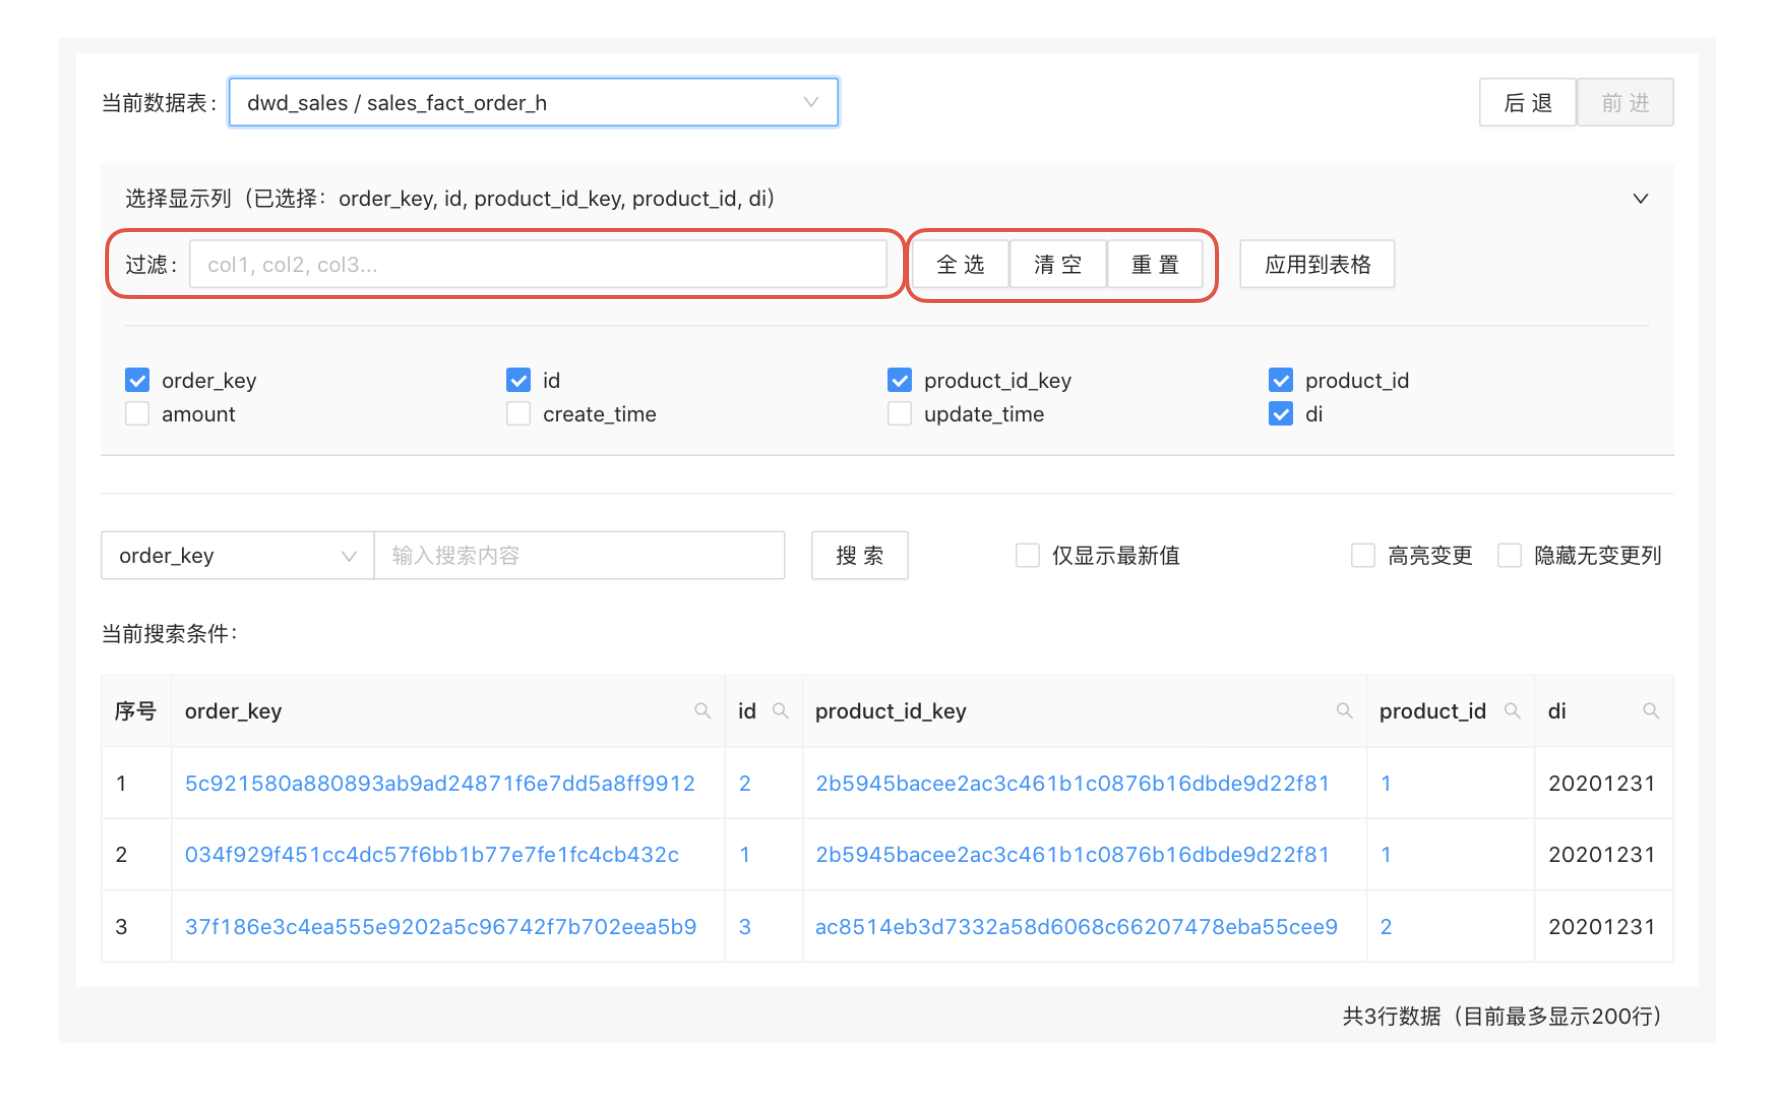Click the product_id value 2 in row 3
Image resolution: width=1784 pixels, height=1094 pixels.
[1385, 926]
